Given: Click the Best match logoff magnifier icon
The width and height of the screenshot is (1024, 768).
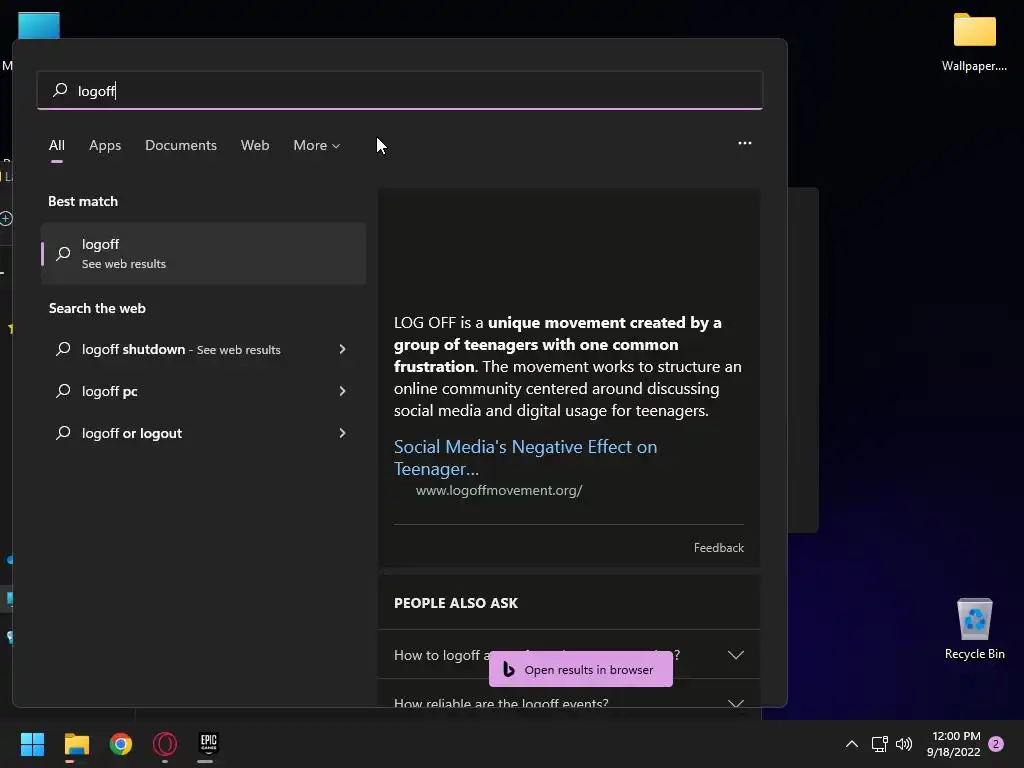Looking at the screenshot, I should [63, 253].
